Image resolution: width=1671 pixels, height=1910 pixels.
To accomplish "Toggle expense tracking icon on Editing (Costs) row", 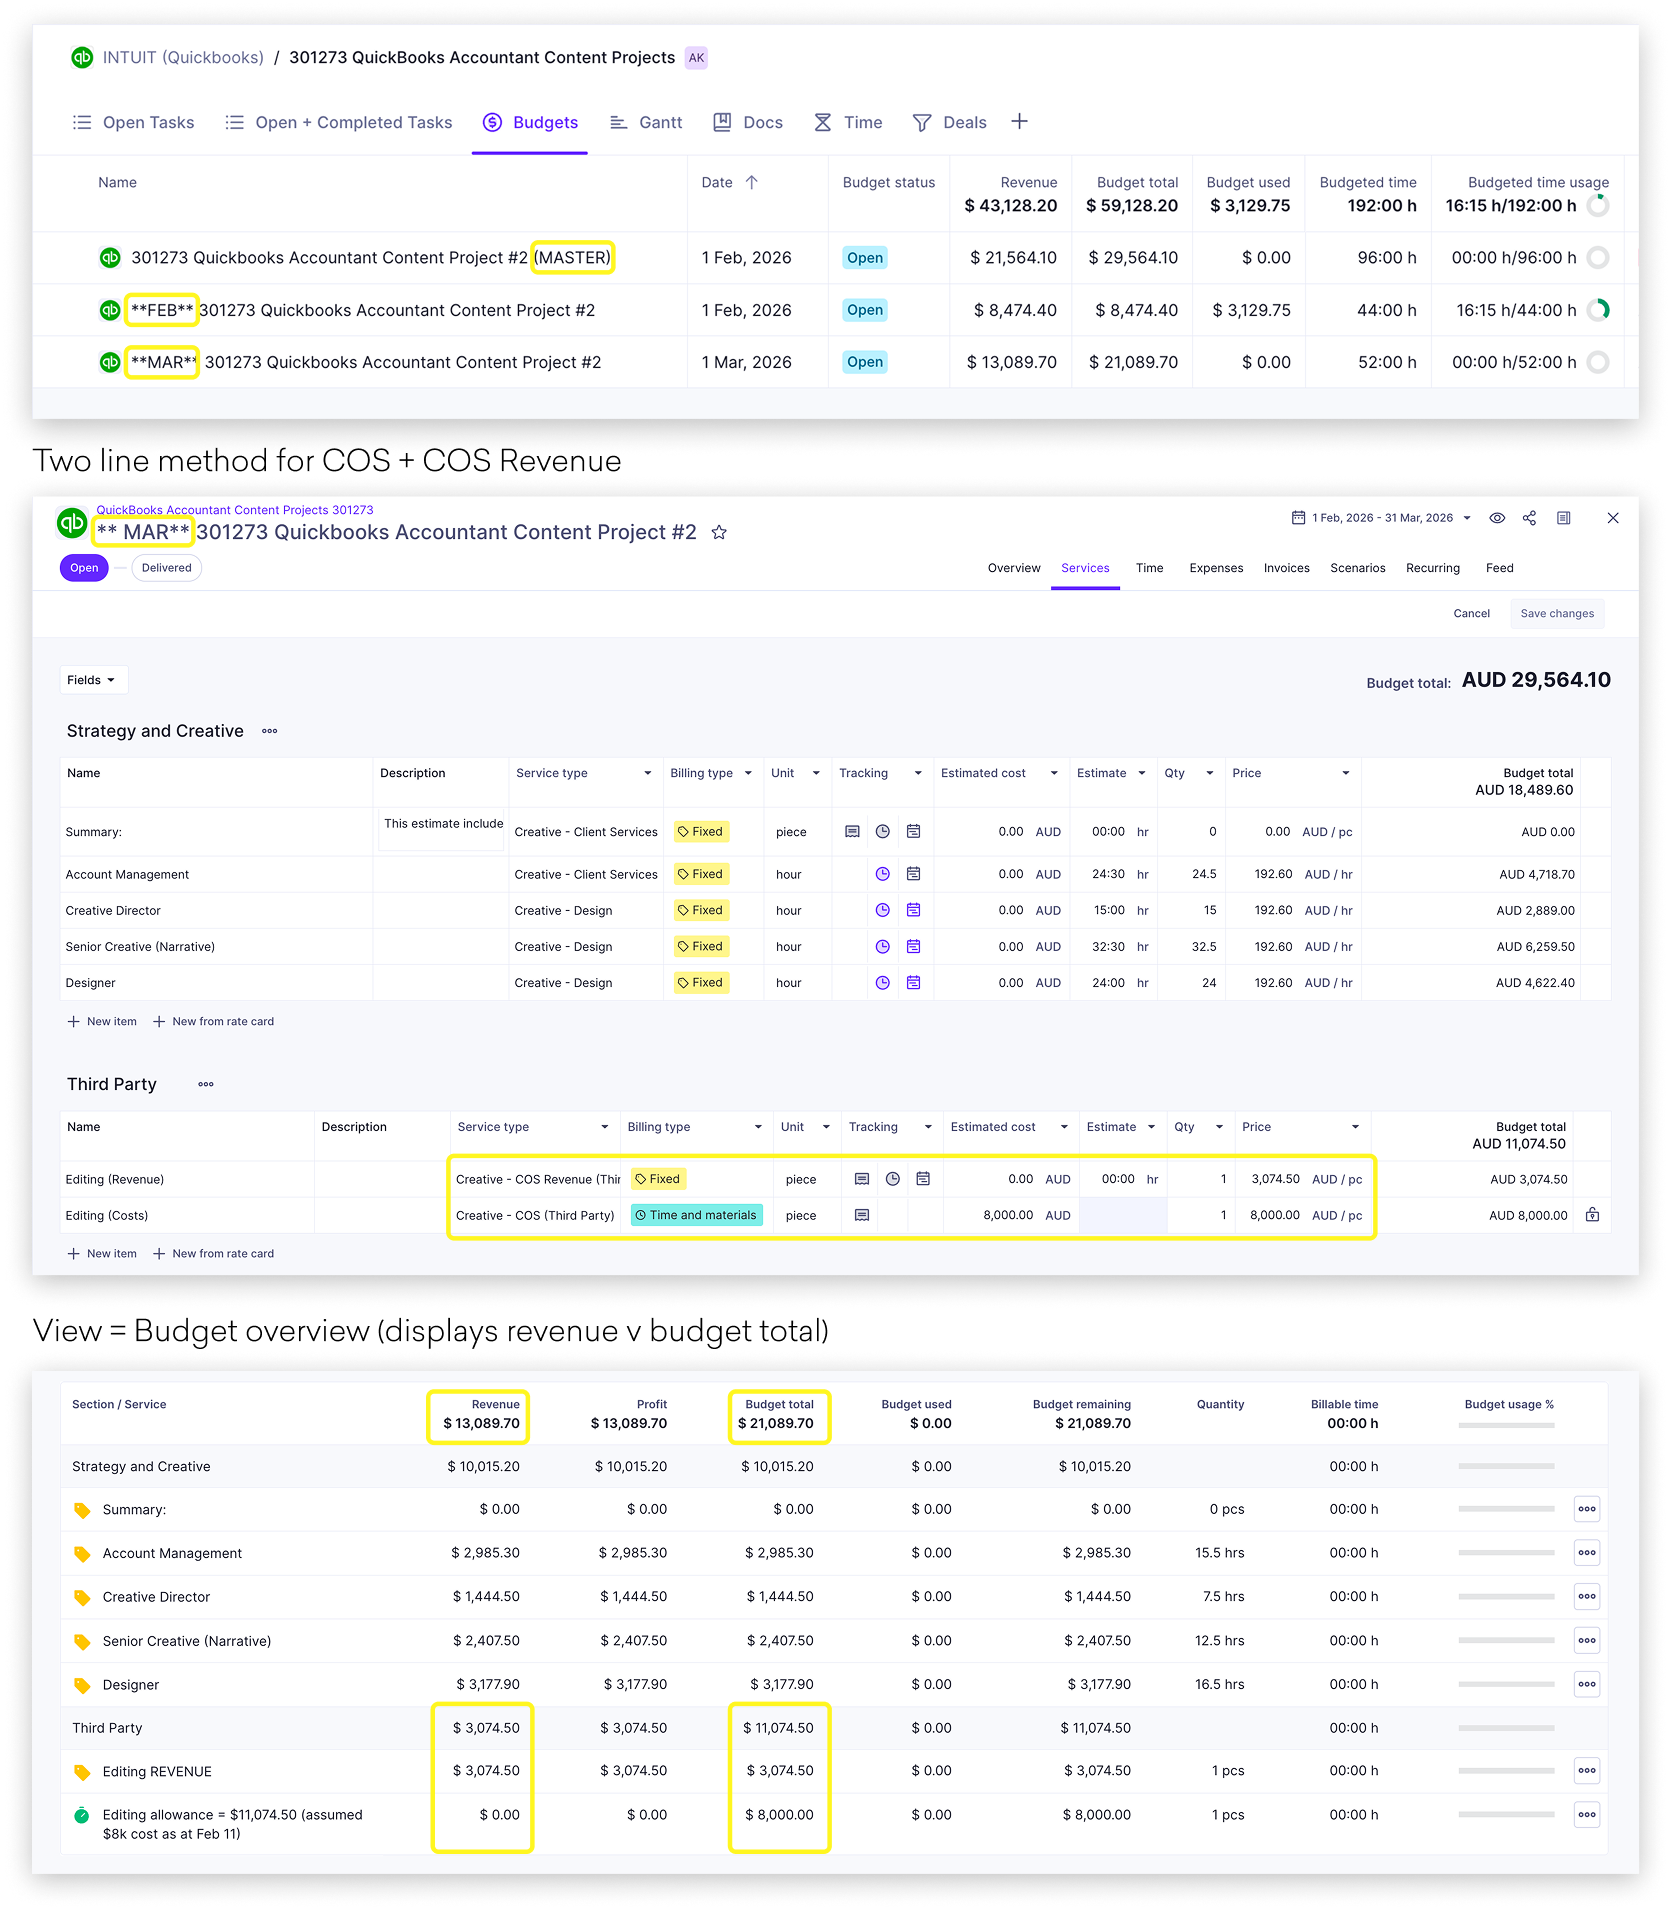I will (x=862, y=1216).
